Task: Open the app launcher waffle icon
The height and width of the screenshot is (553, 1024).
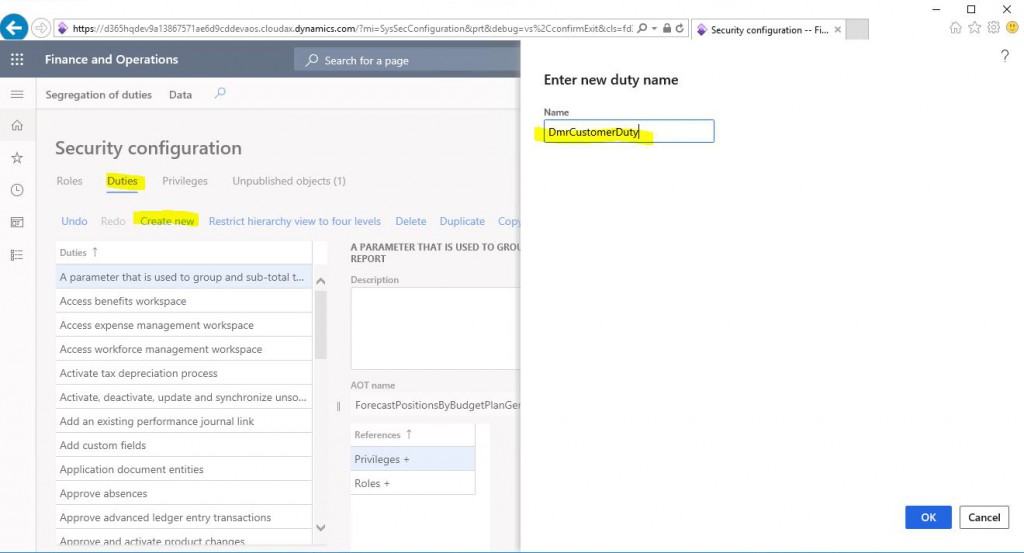Action: point(17,60)
